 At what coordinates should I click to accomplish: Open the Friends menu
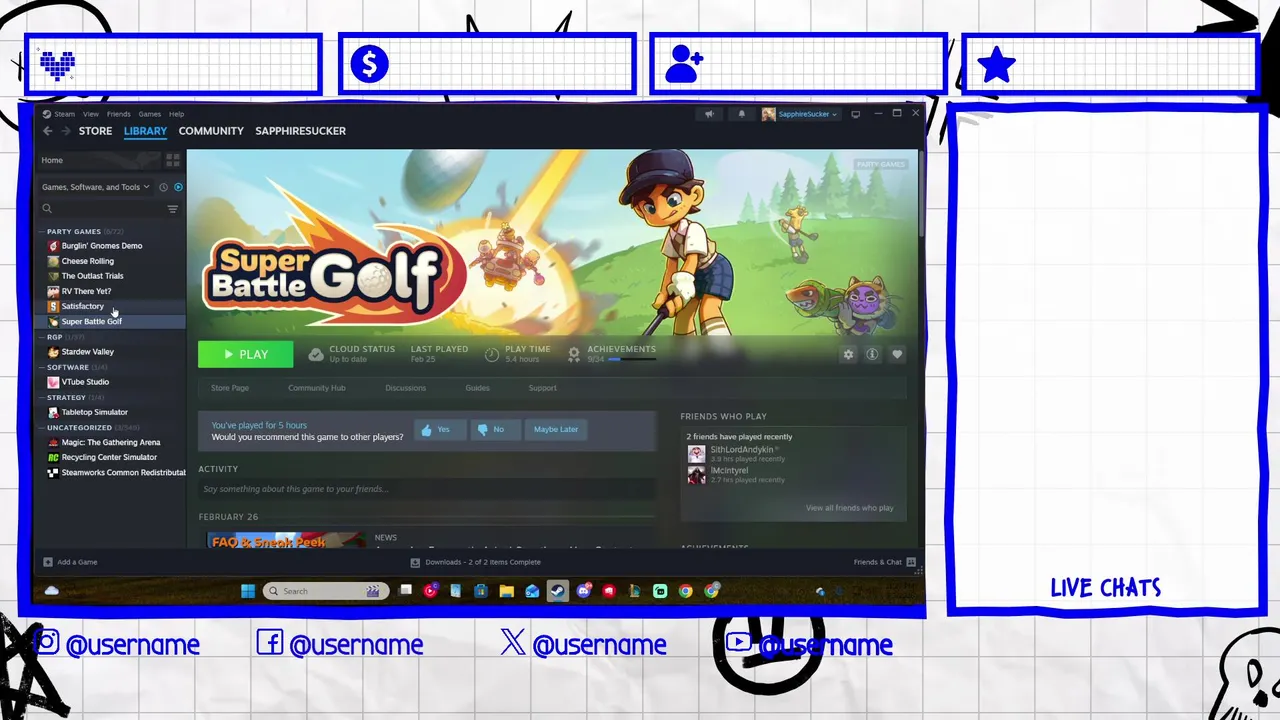coord(118,114)
